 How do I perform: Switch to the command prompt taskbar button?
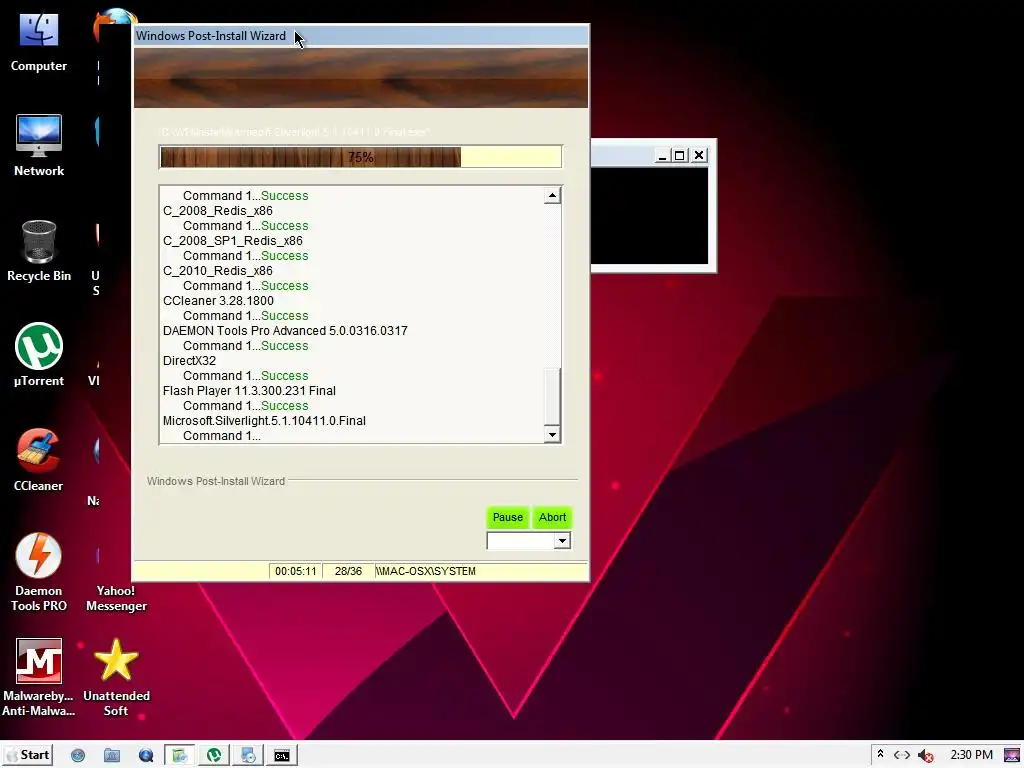click(282, 756)
